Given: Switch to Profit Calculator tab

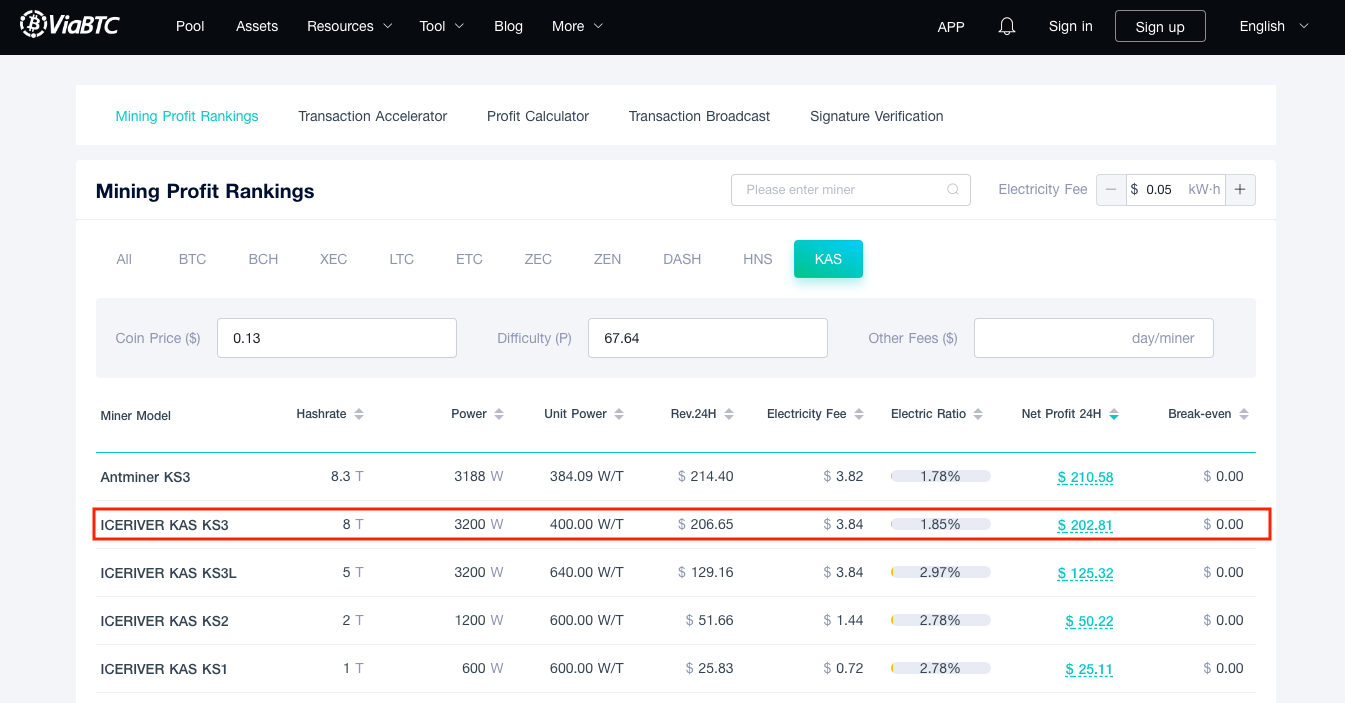Looking at the screenshot, I should coord(538,116).
